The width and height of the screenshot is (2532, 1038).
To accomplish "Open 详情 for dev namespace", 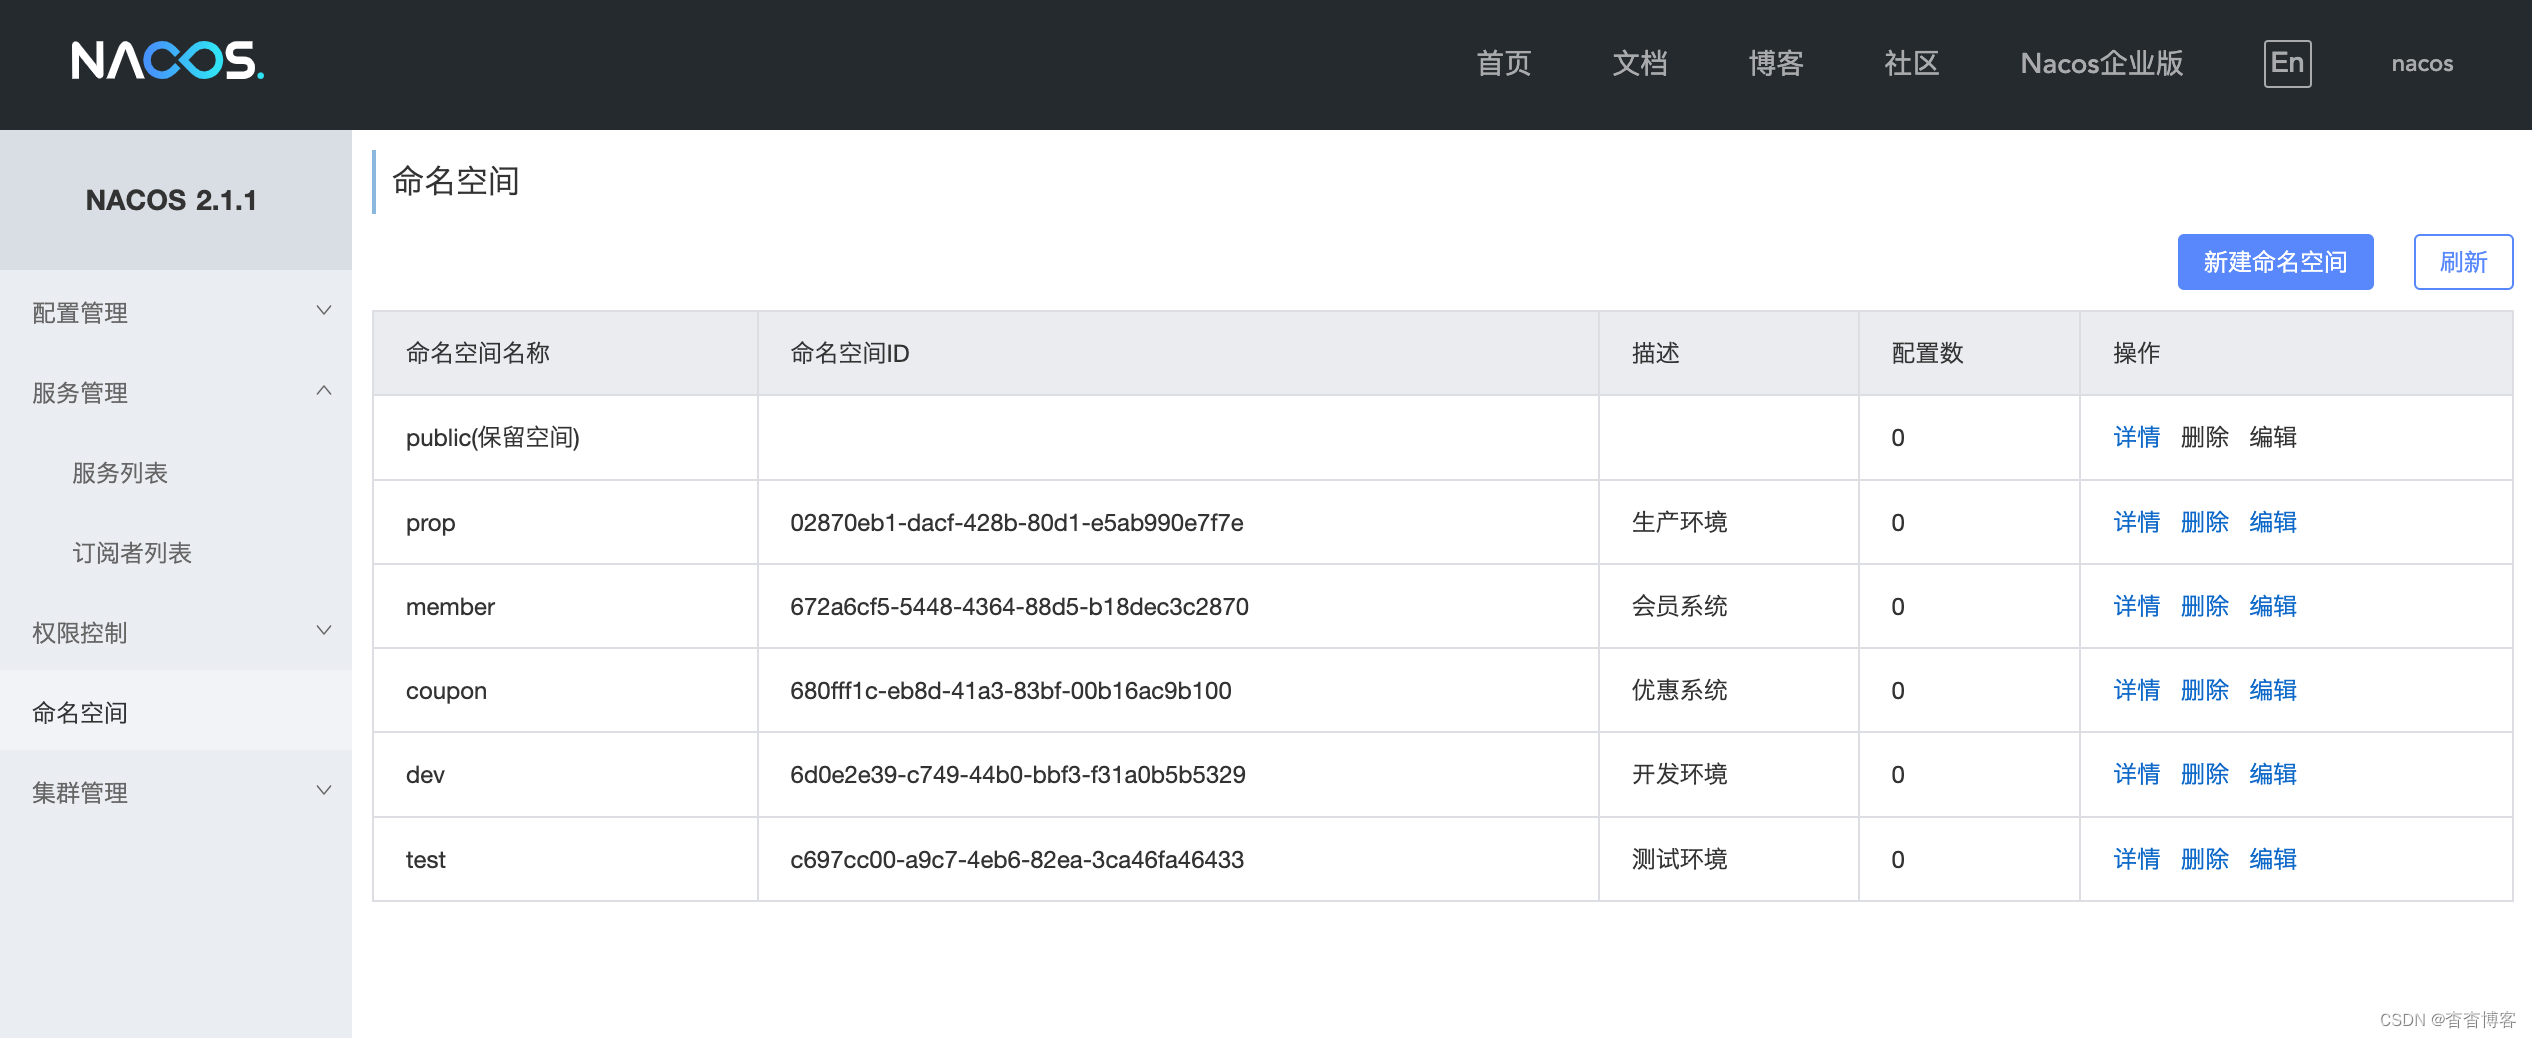I will pos(2136,774).
